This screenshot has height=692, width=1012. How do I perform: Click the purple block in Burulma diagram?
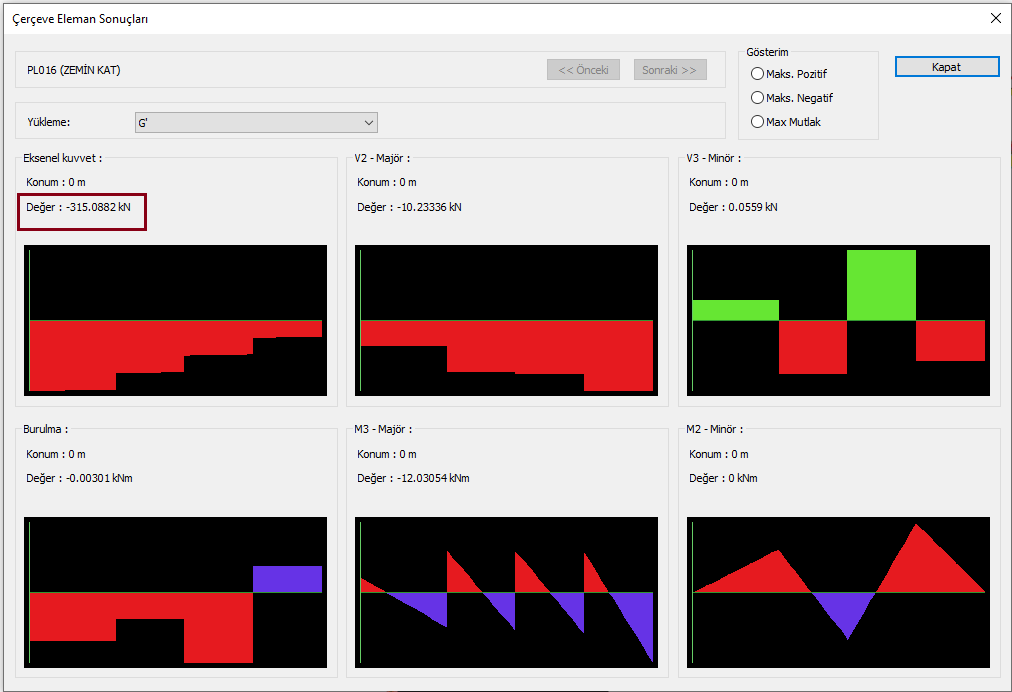point(287,579)
